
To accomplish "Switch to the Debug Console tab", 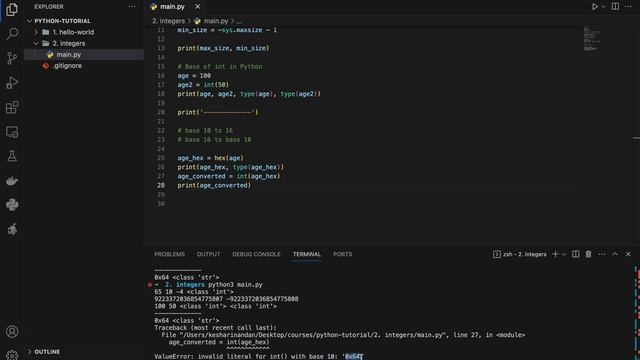I will pyautogui.click(x=256, y=254).
